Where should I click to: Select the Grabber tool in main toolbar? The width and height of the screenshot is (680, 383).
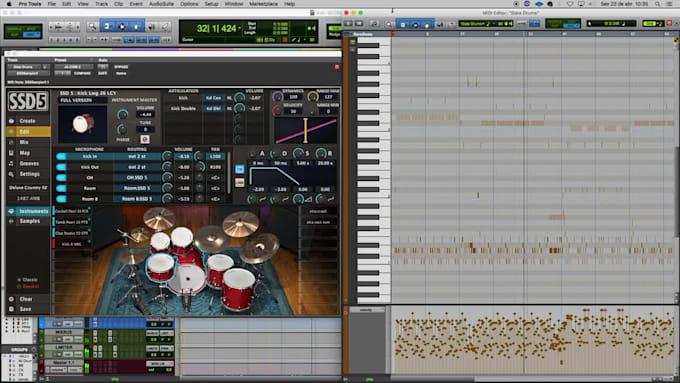tap(136, 27)
